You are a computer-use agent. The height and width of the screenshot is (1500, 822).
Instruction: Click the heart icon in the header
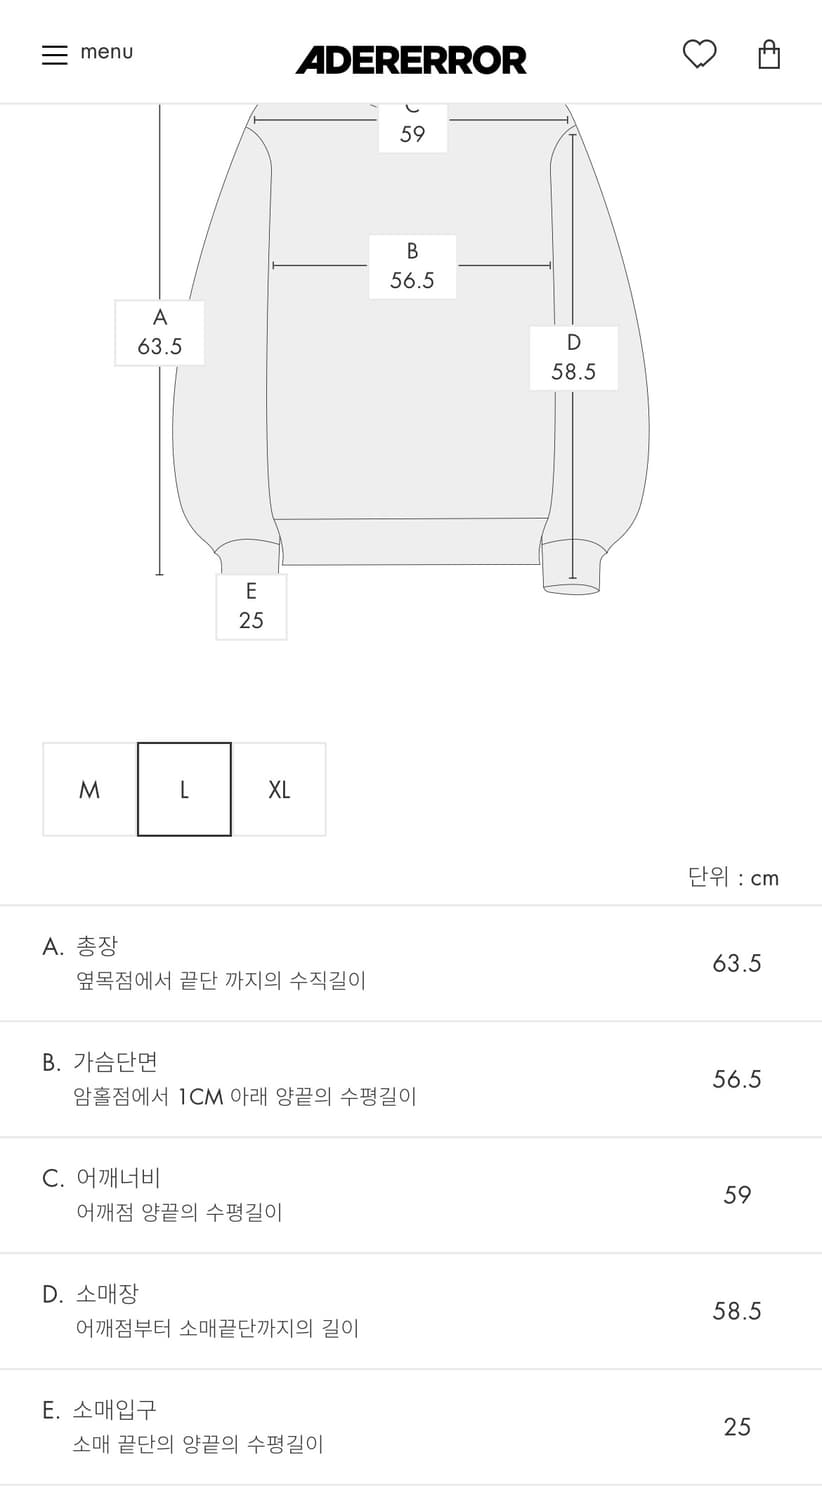click(700, 54)
